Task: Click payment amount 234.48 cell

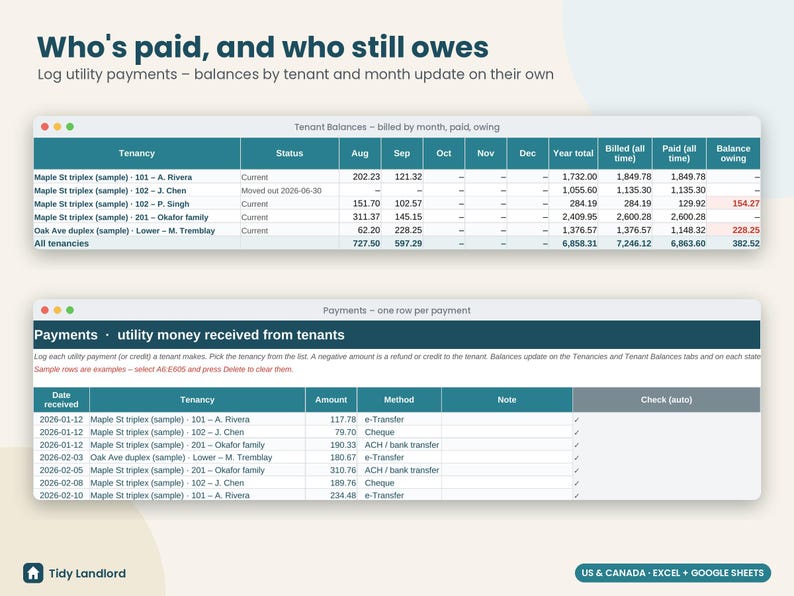Action: click(331, 495)
